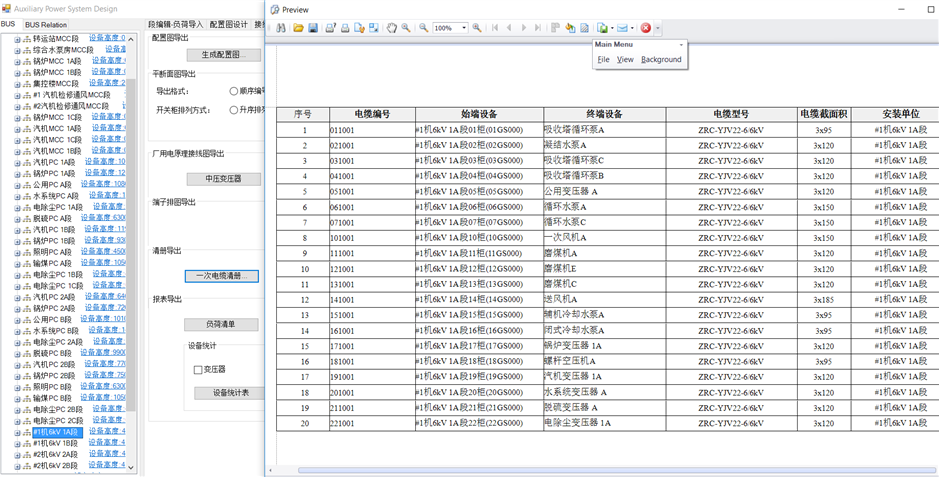The image size is (939, 477).
Task: Select the Hand tool in Preview toolbar
Action: (392, 28)
